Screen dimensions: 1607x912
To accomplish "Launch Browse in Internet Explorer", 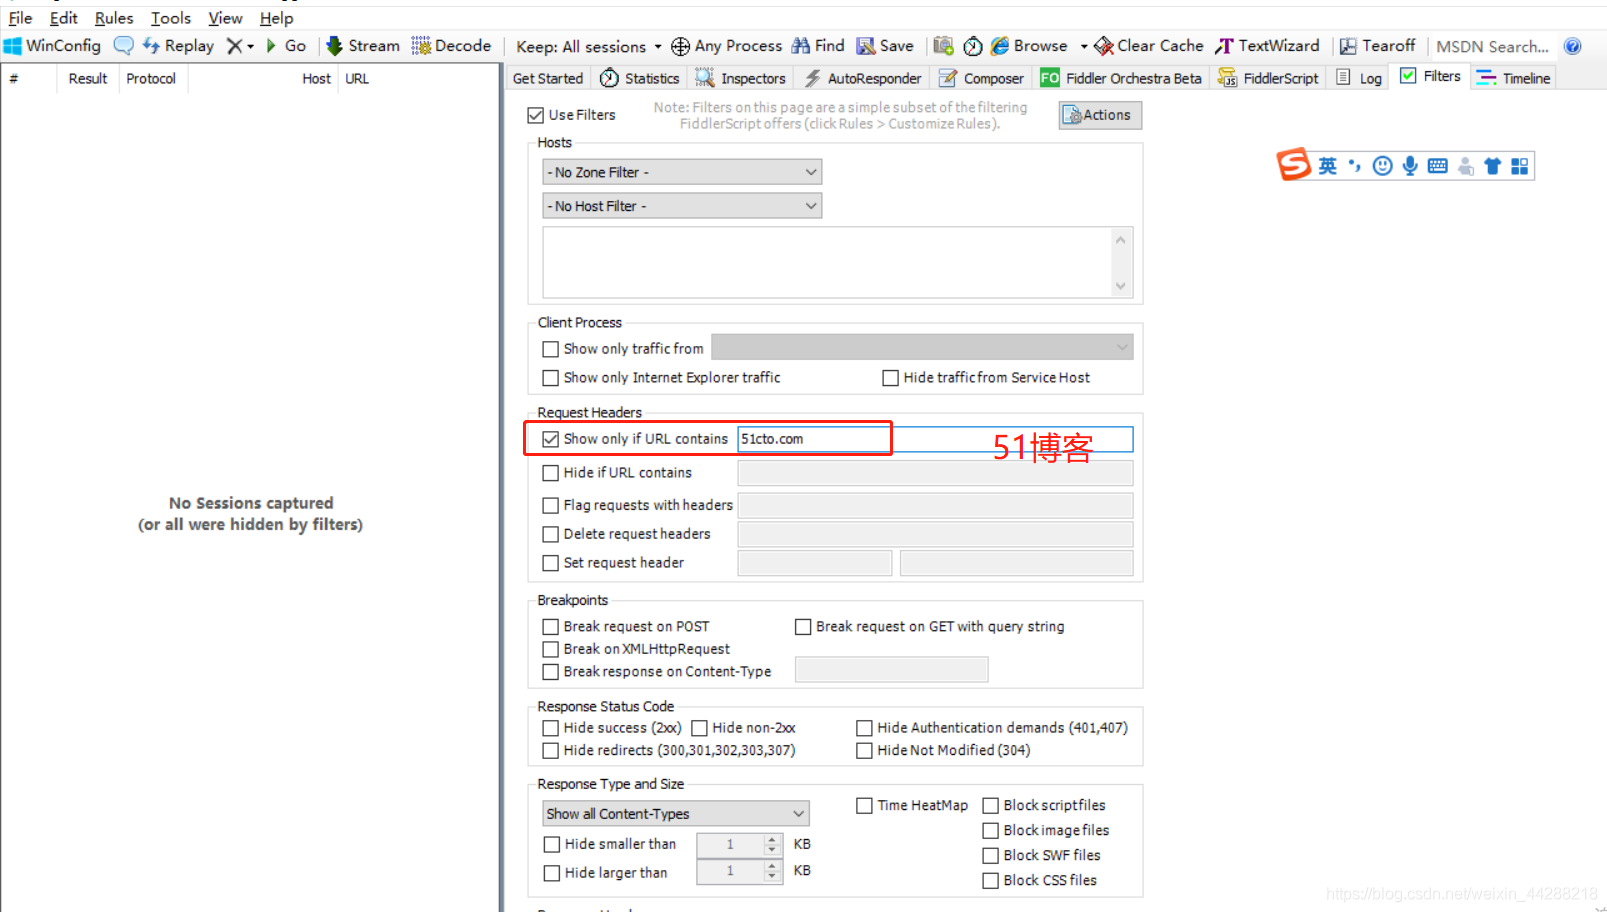I will (x=1029, y=46).
